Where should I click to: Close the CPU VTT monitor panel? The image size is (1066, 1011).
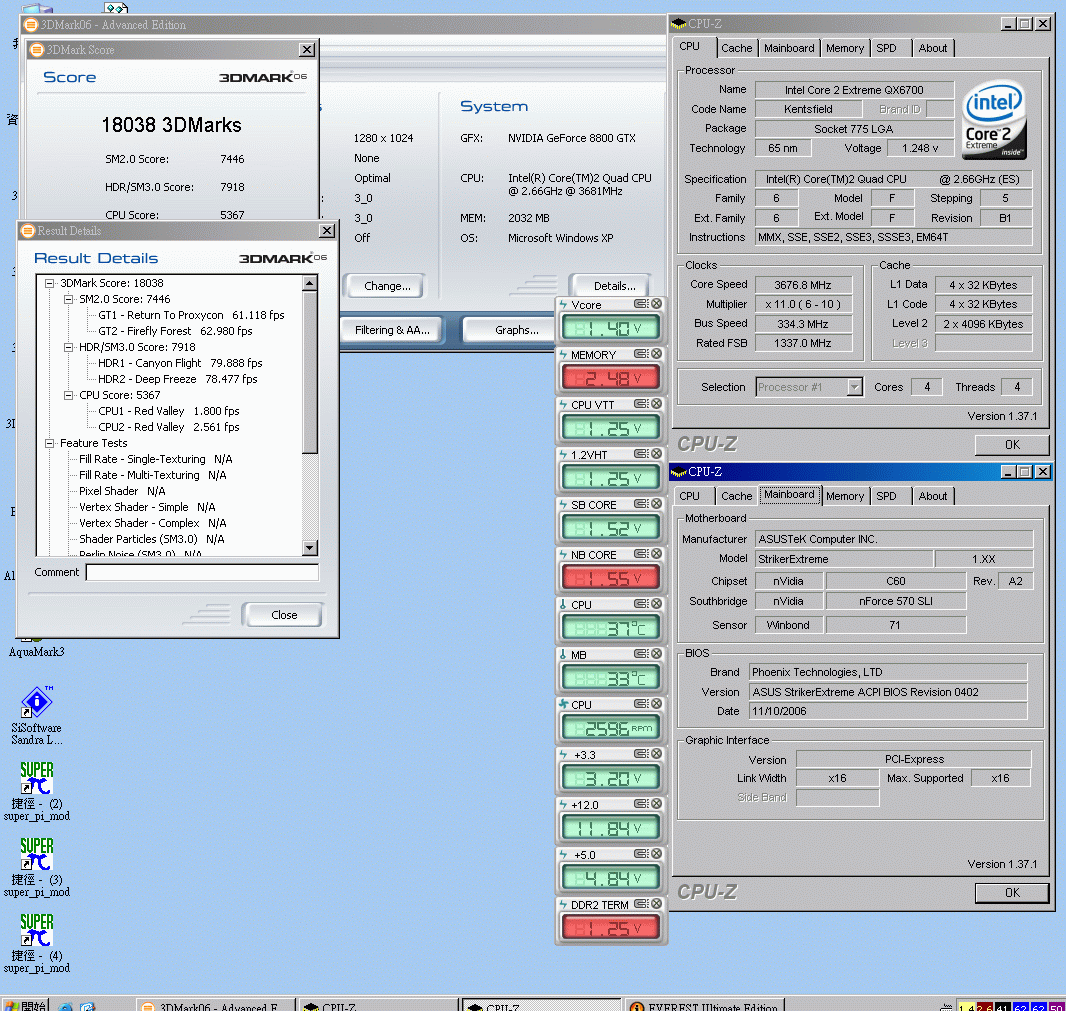click(x=657, y=404)
